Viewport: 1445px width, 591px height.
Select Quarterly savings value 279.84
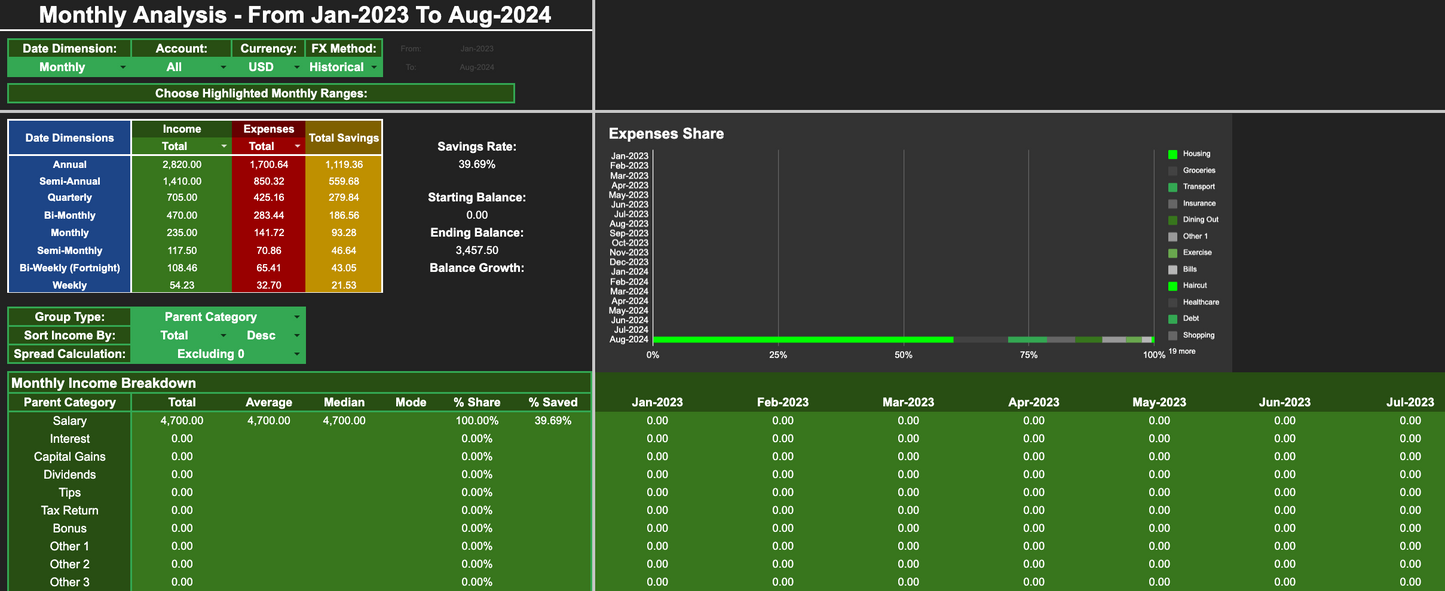tap(344, 198)
